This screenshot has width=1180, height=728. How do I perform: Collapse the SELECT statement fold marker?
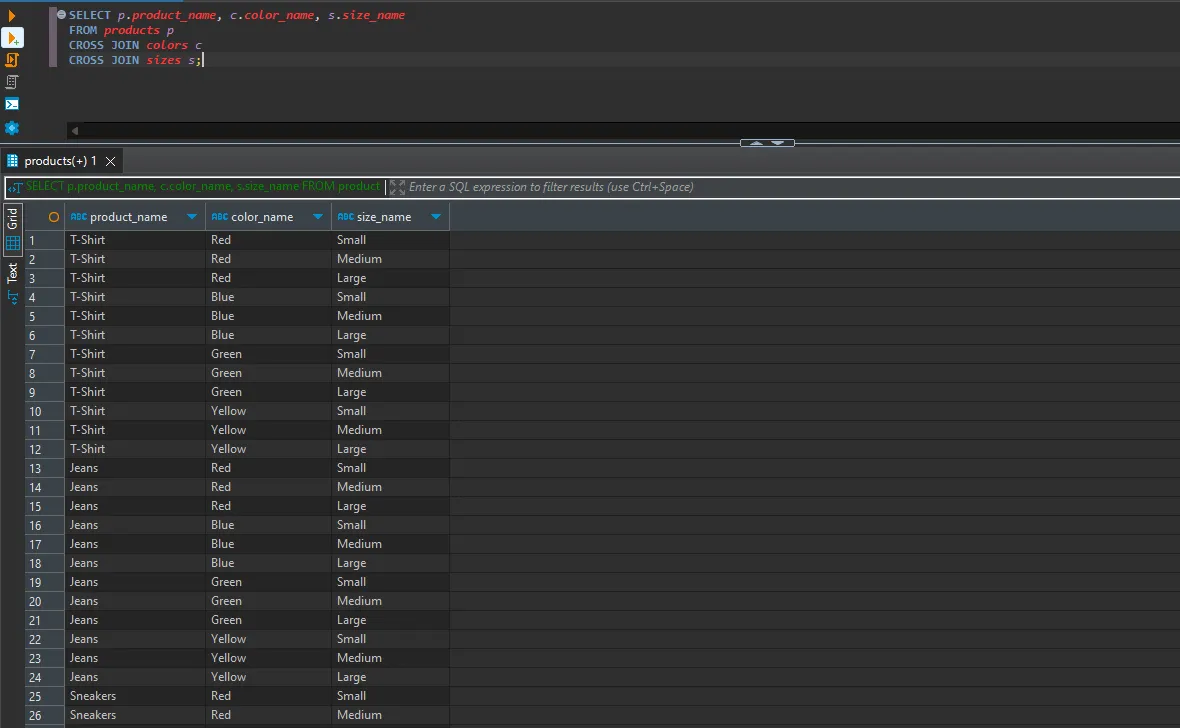tap(61, 14)
